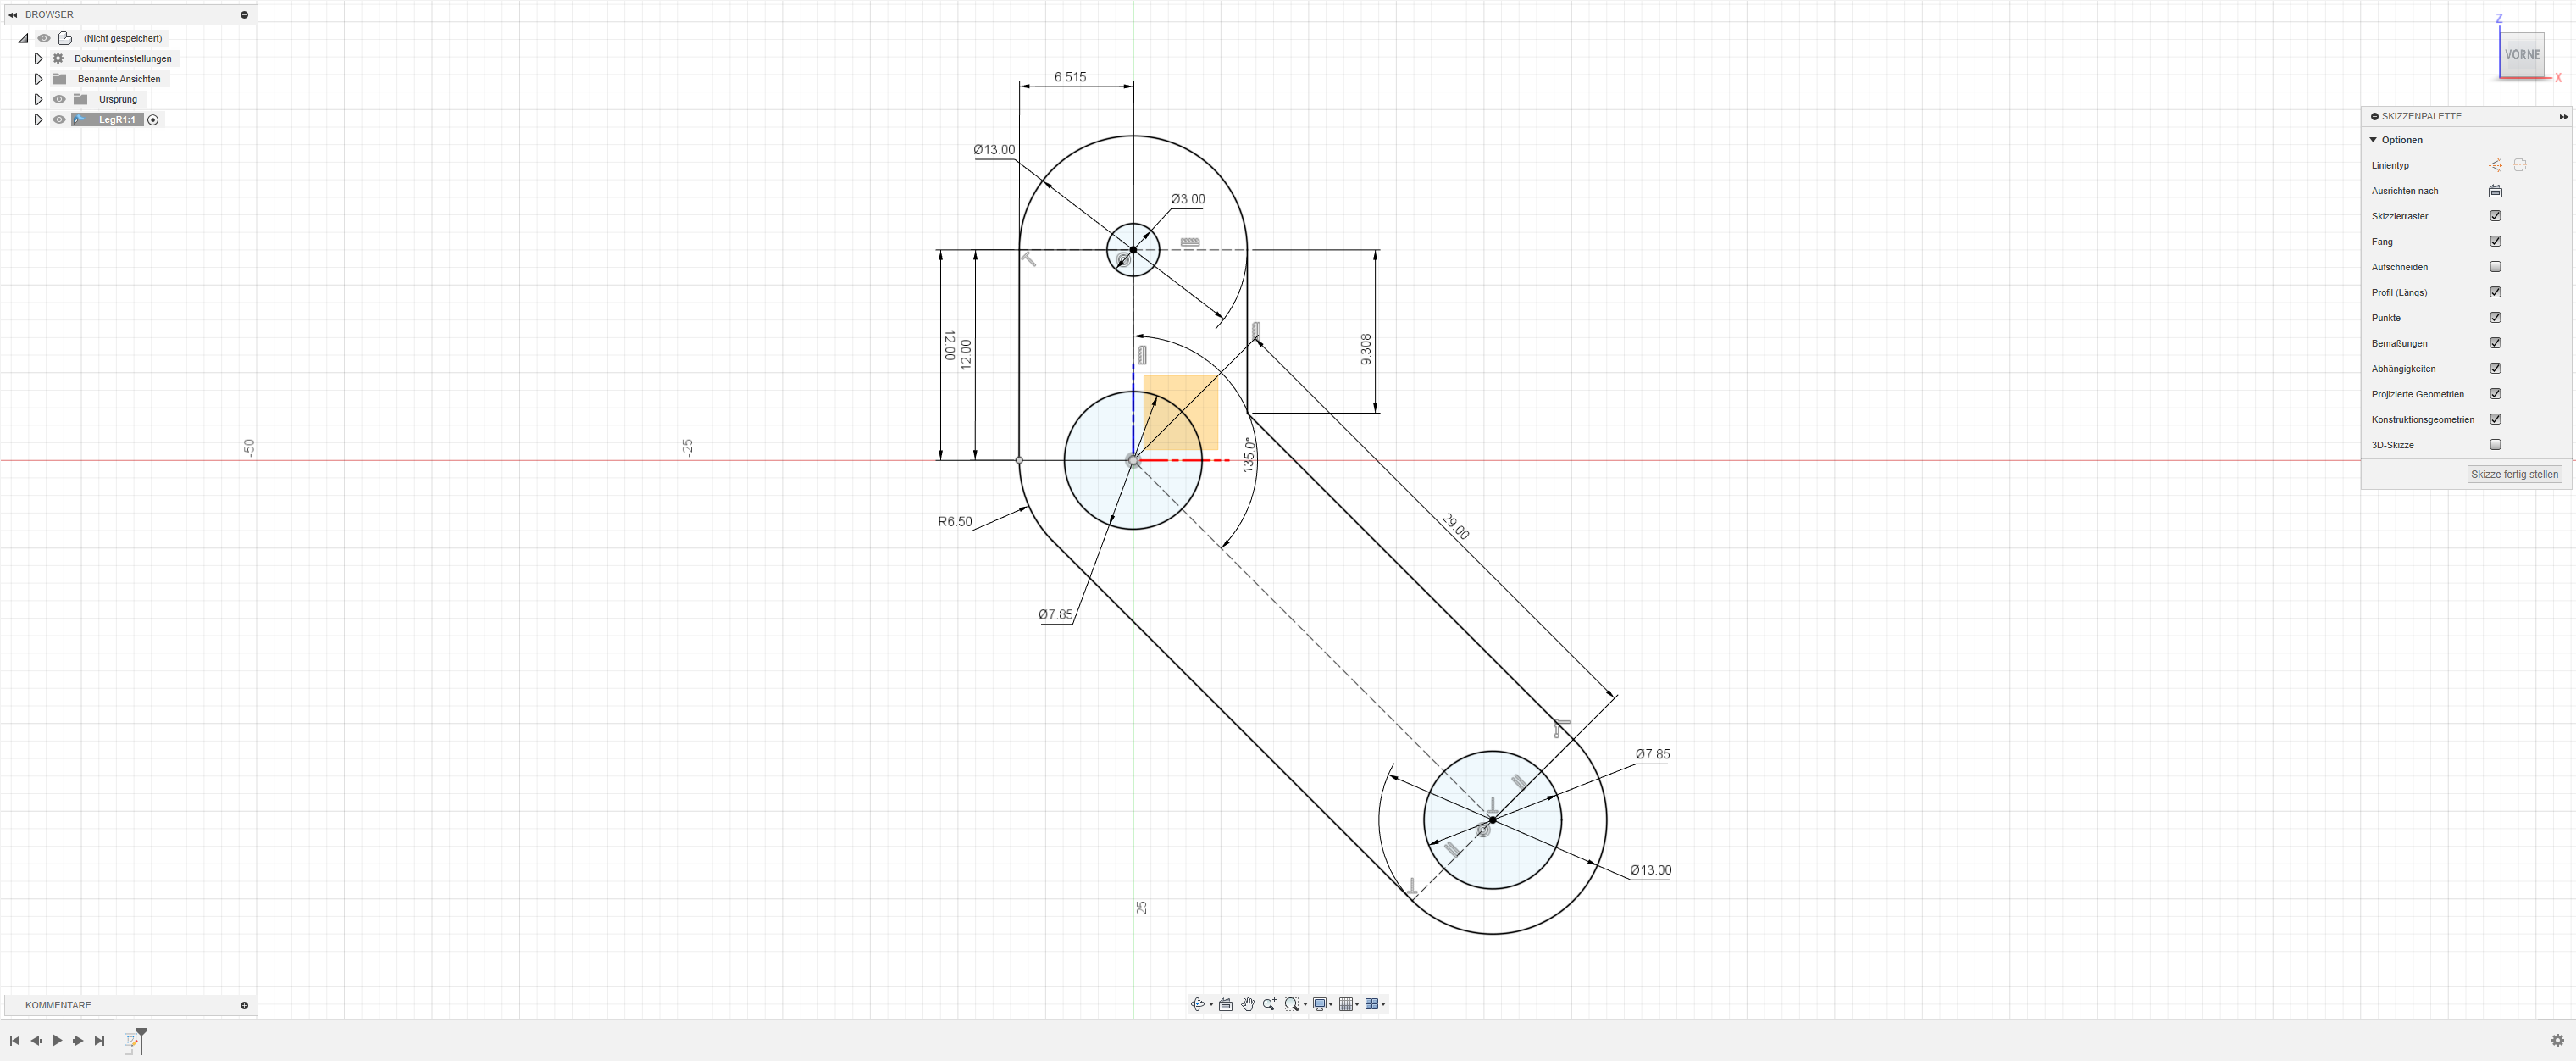2576x1061 pixels.
Task: Expand the LegR1:1 tree node
Action: (38, 120)
